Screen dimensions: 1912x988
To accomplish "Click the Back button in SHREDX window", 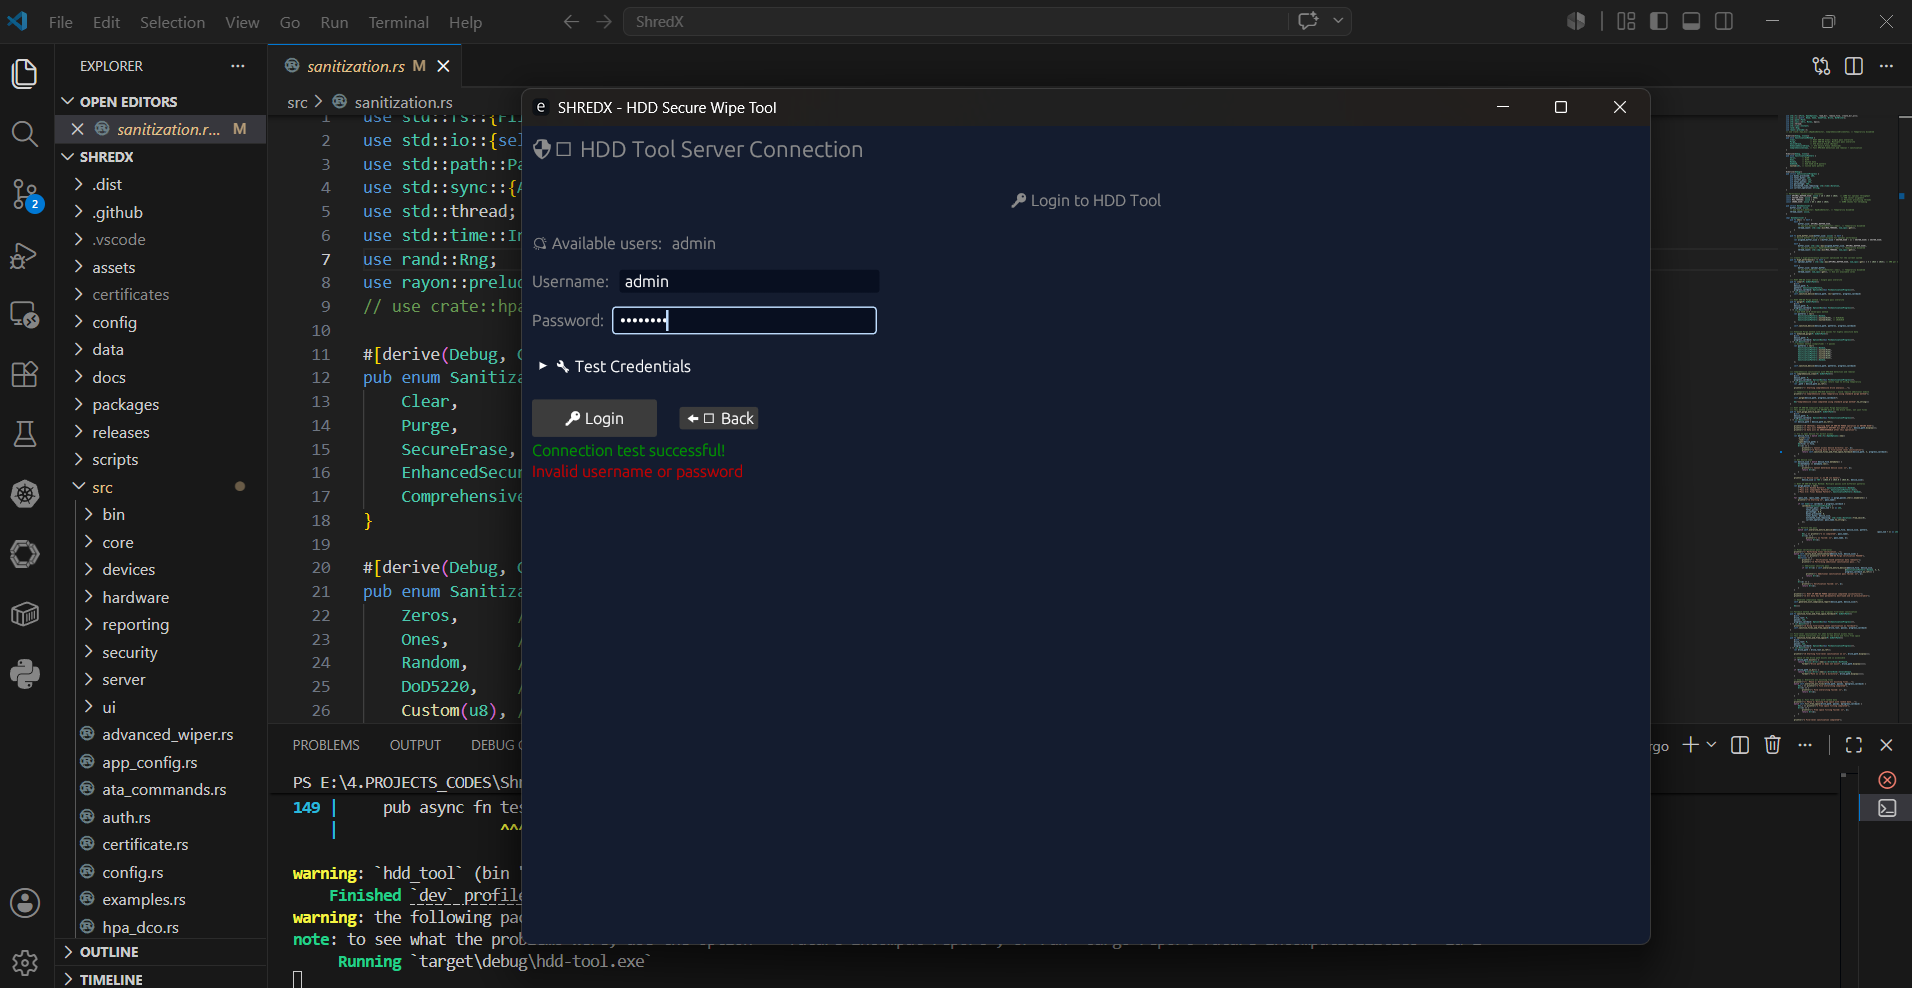I will coord(719,418).
